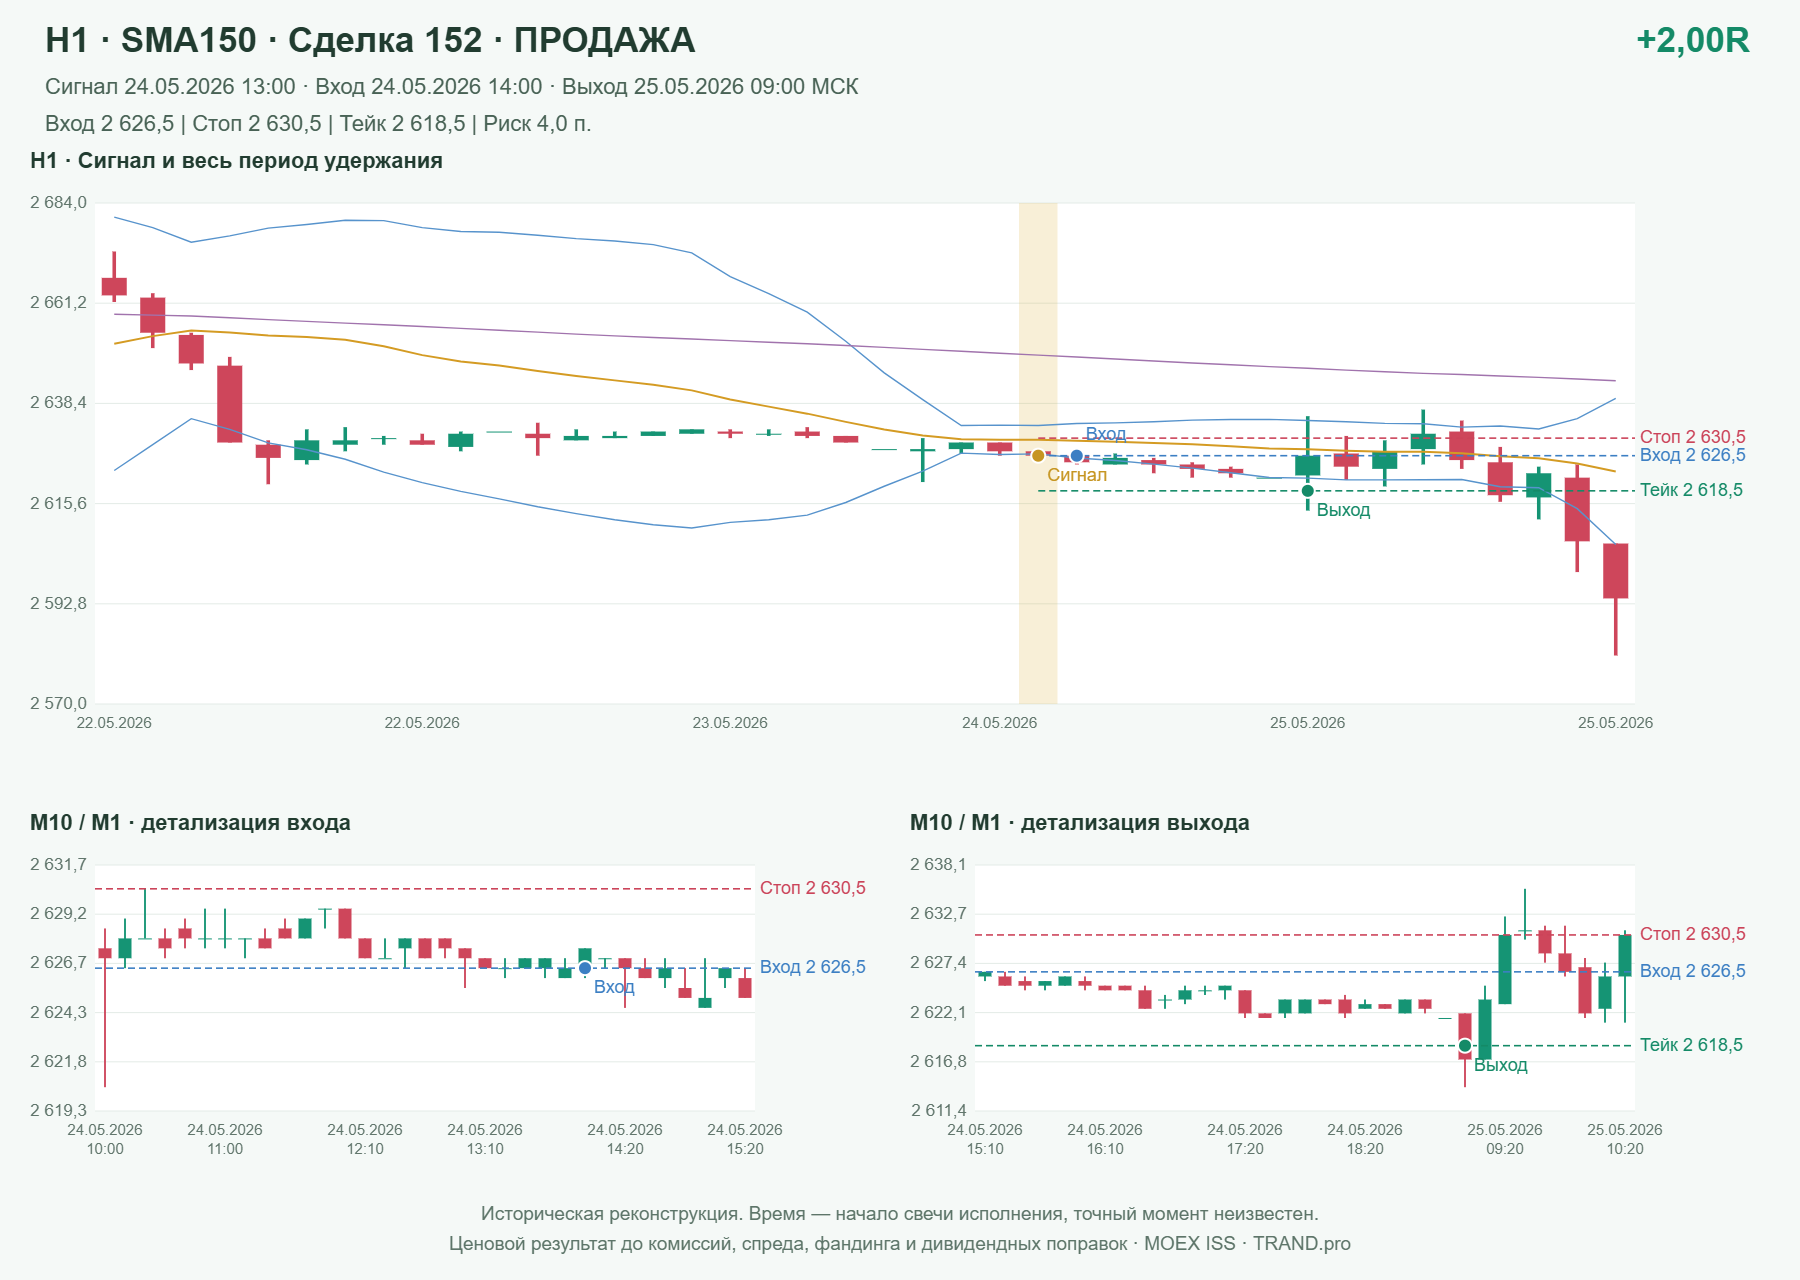Click the 23.05.2026 date axis label

[x=730, y=723]
